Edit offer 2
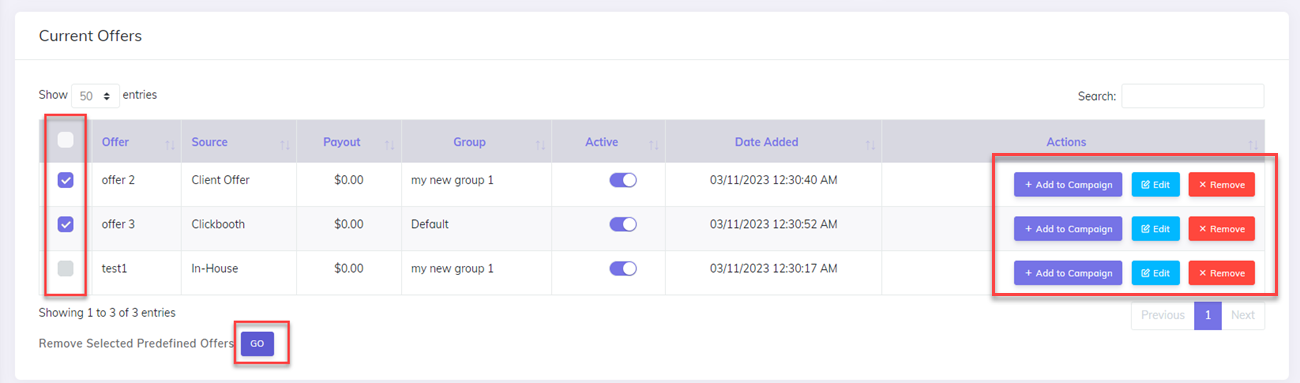 coord(1155,185)
